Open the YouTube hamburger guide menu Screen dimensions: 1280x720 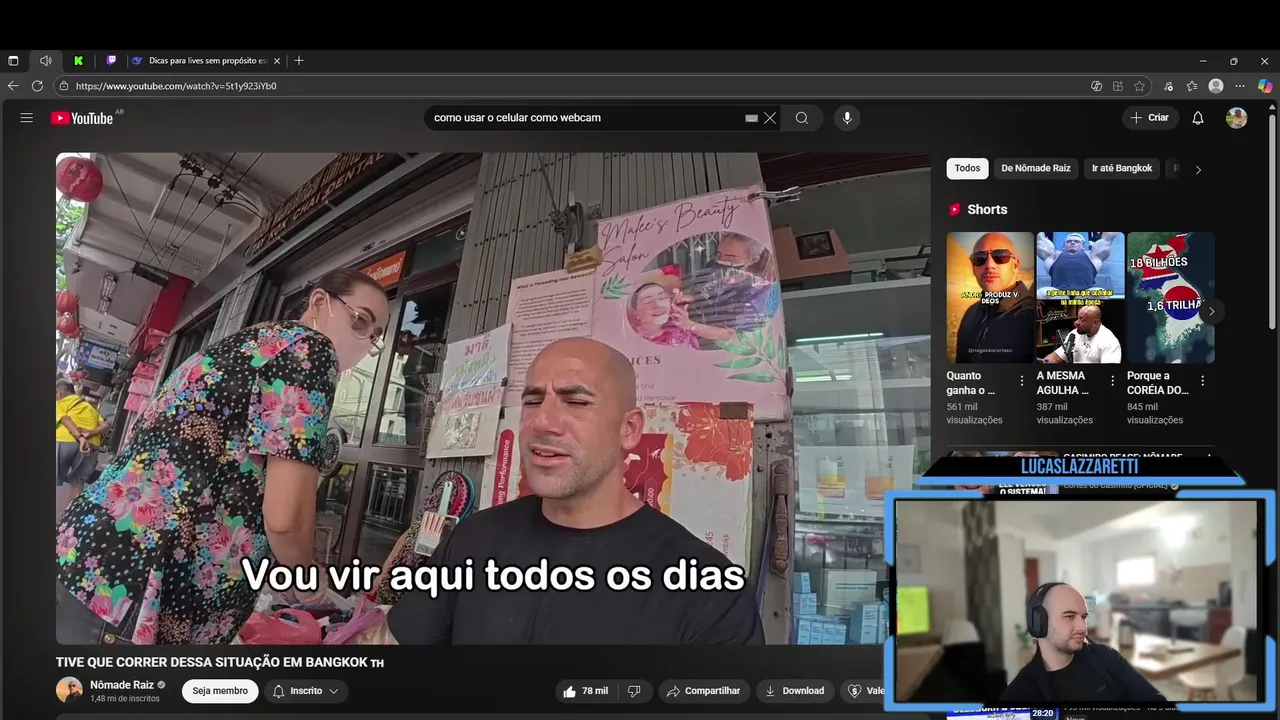pos(27,118)
